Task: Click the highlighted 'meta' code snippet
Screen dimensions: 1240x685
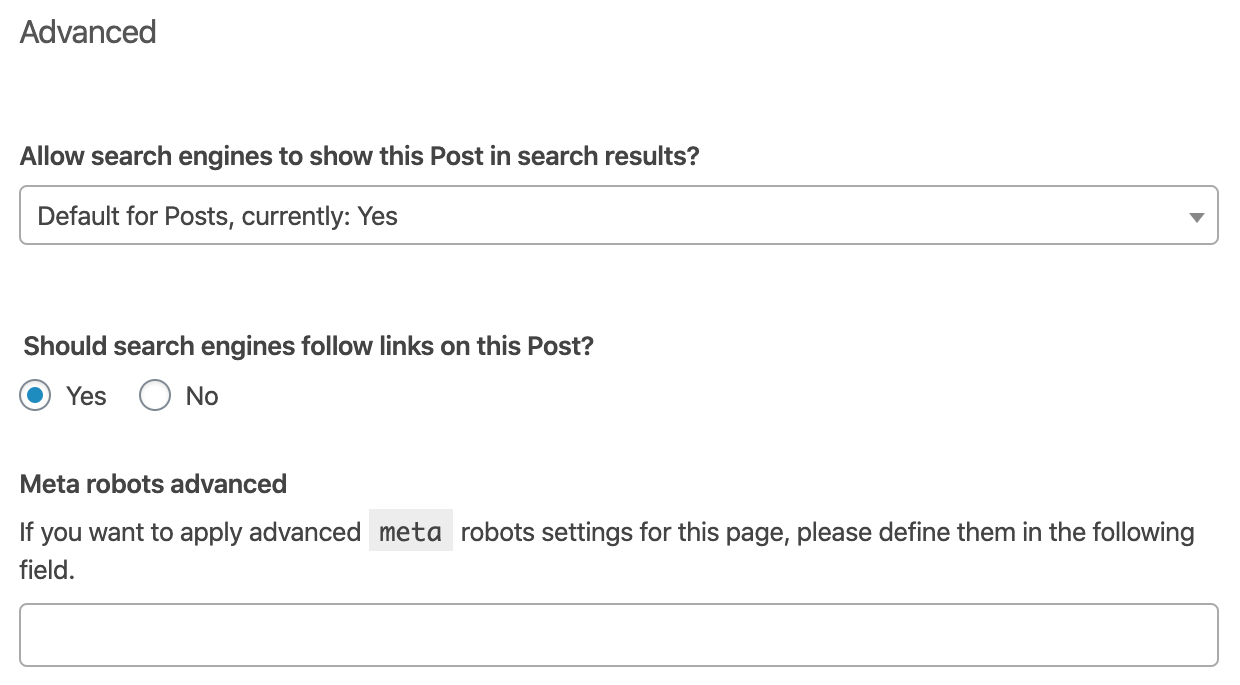Action: pyautogui.click(x=410, y=531)
